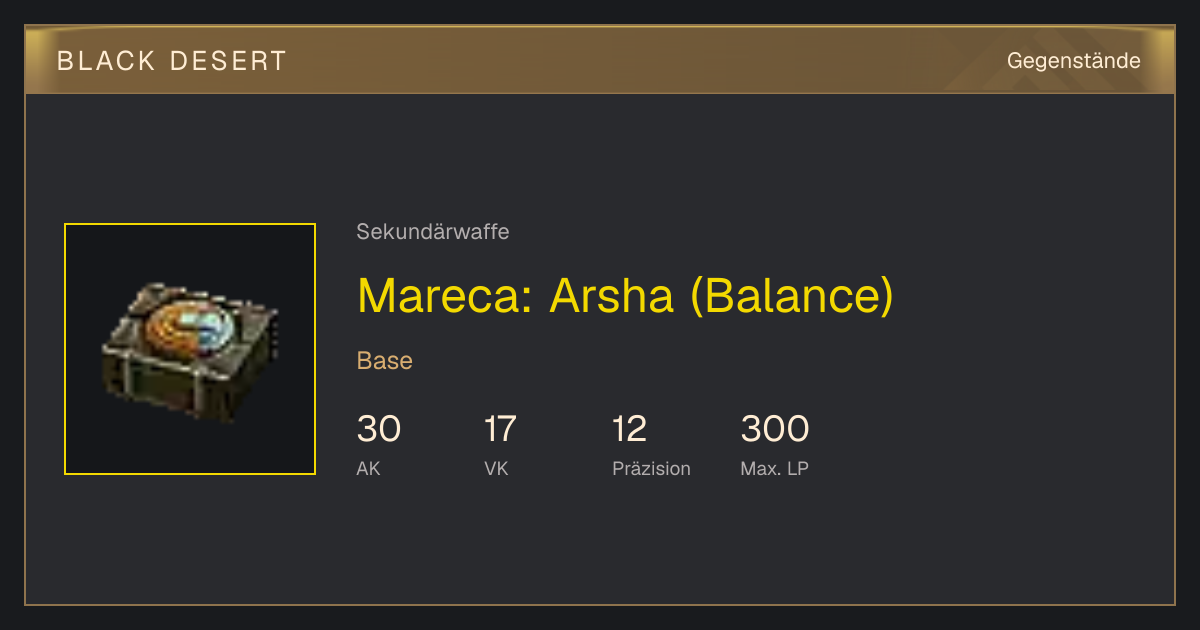Click the AK value 30

tap(379, 429)
